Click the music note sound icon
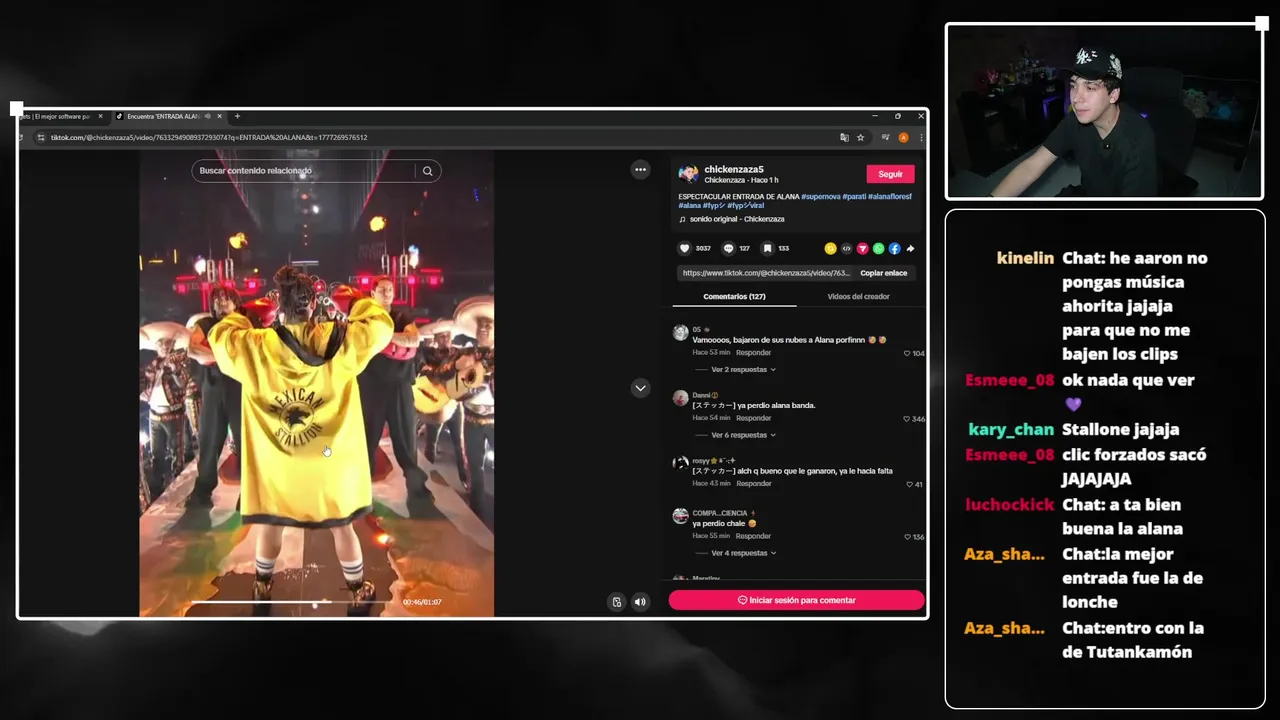Screen dimensions: 1280x720 coord(682,219)
